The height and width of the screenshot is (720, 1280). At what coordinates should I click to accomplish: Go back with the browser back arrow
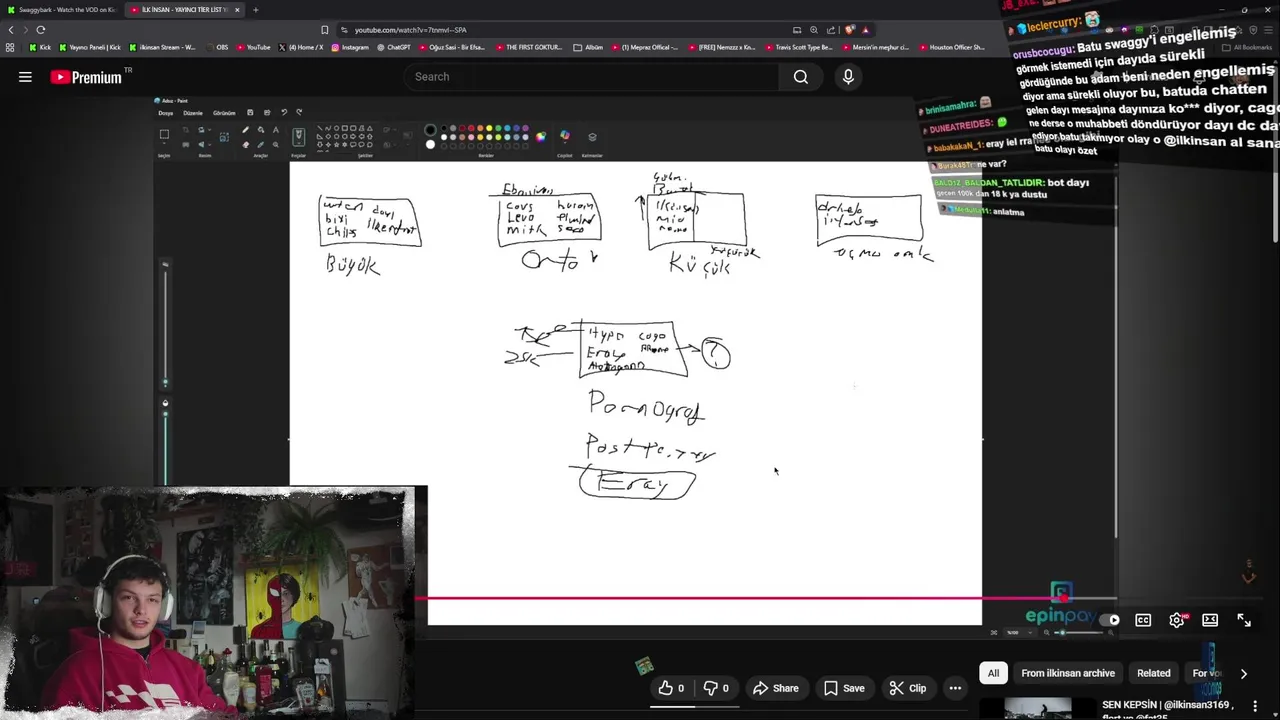(x=11, y=30)
